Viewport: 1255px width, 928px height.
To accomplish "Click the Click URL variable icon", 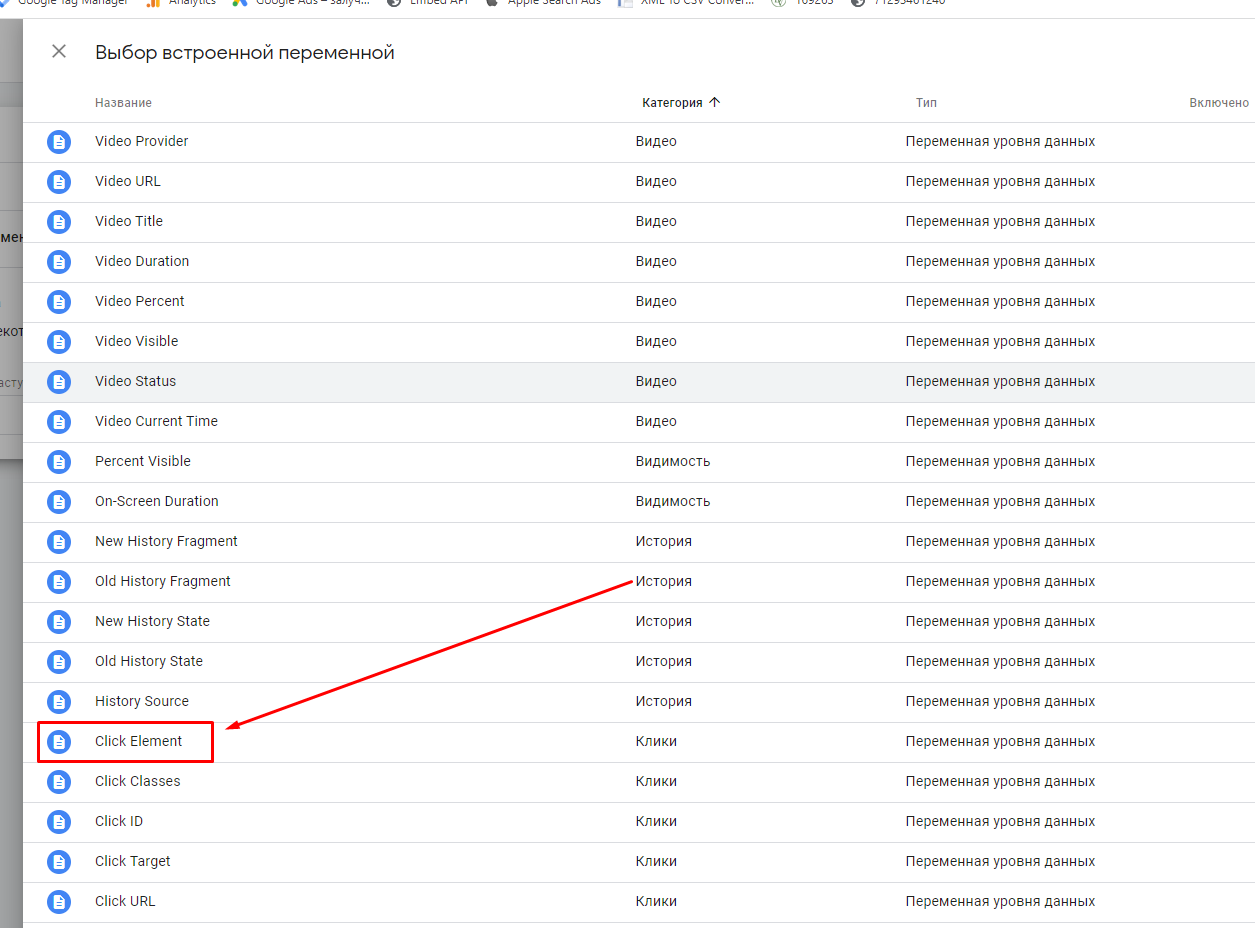I will (60, 902).
